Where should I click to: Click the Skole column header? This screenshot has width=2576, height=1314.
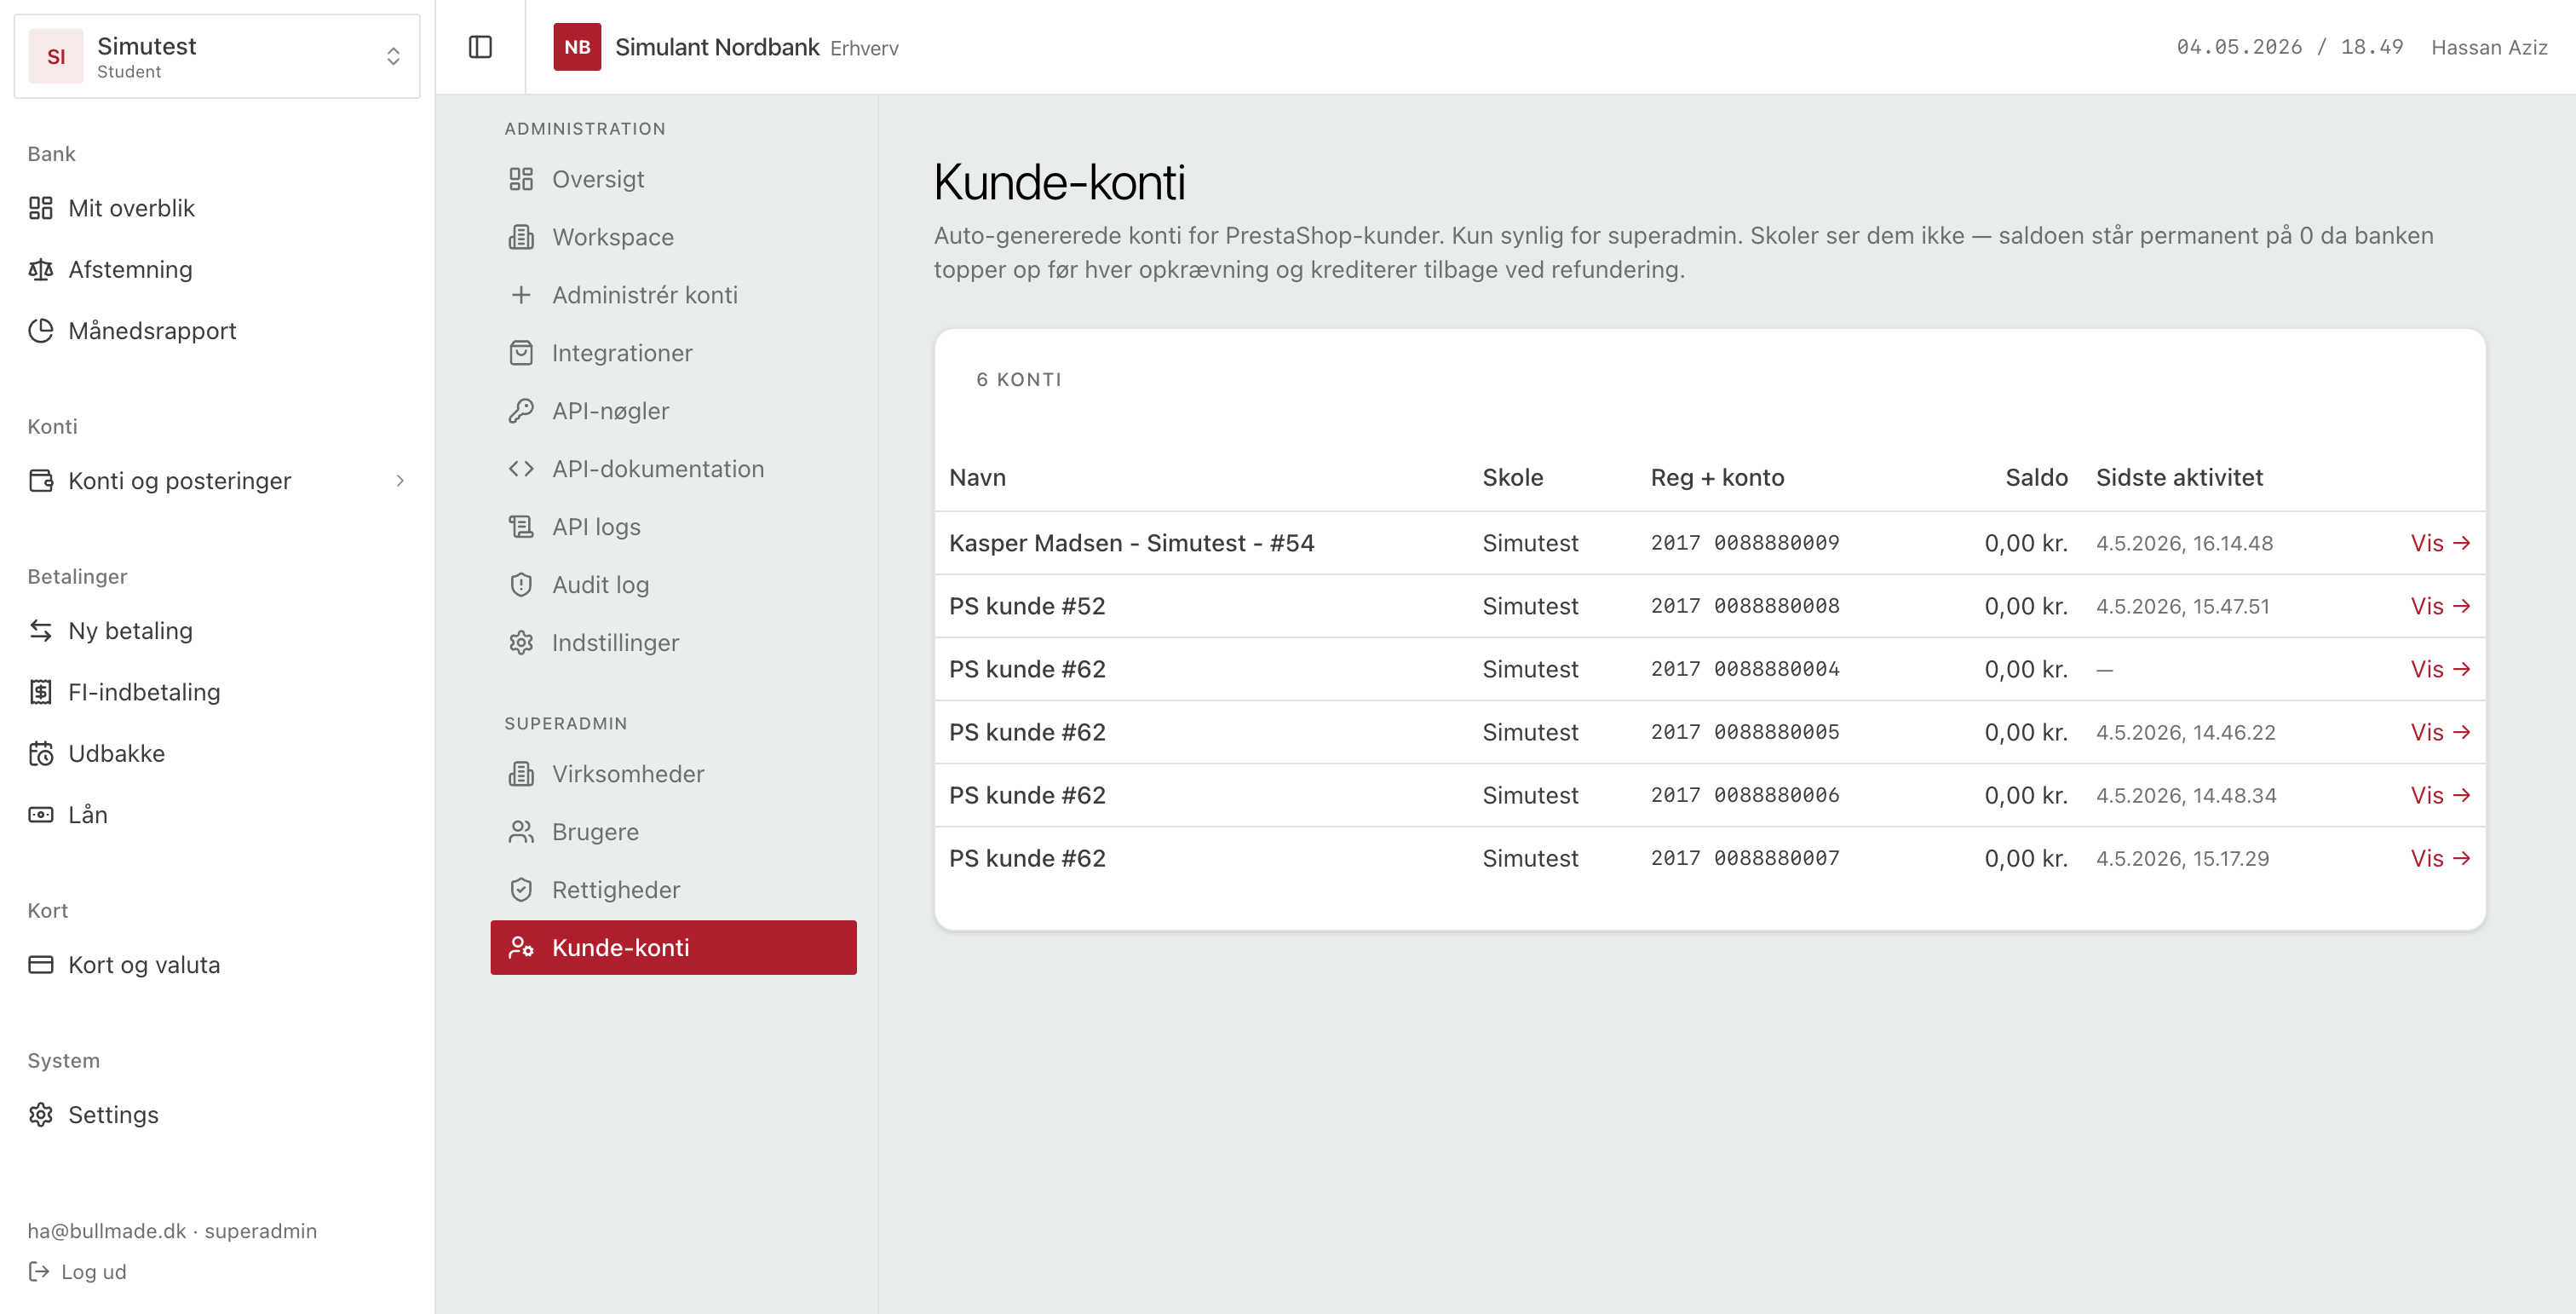click(1512, 477)
